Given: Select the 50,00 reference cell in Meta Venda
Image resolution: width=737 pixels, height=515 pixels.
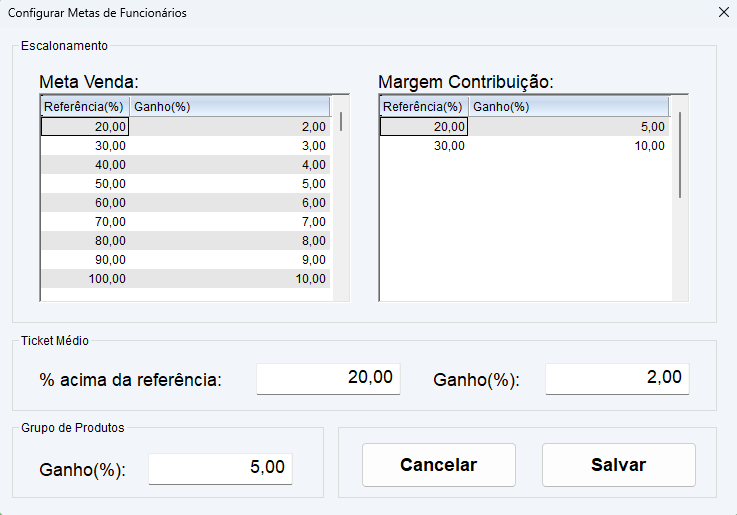Looking at the screenshot, I should click(85, 184).
